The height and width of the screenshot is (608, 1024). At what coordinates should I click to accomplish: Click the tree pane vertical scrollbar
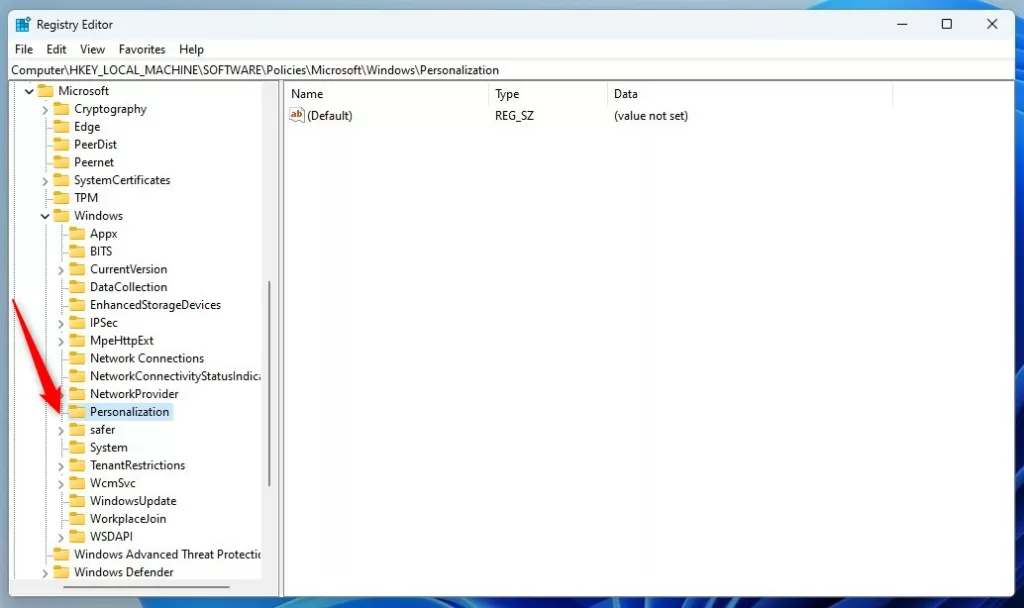point(269,383)
